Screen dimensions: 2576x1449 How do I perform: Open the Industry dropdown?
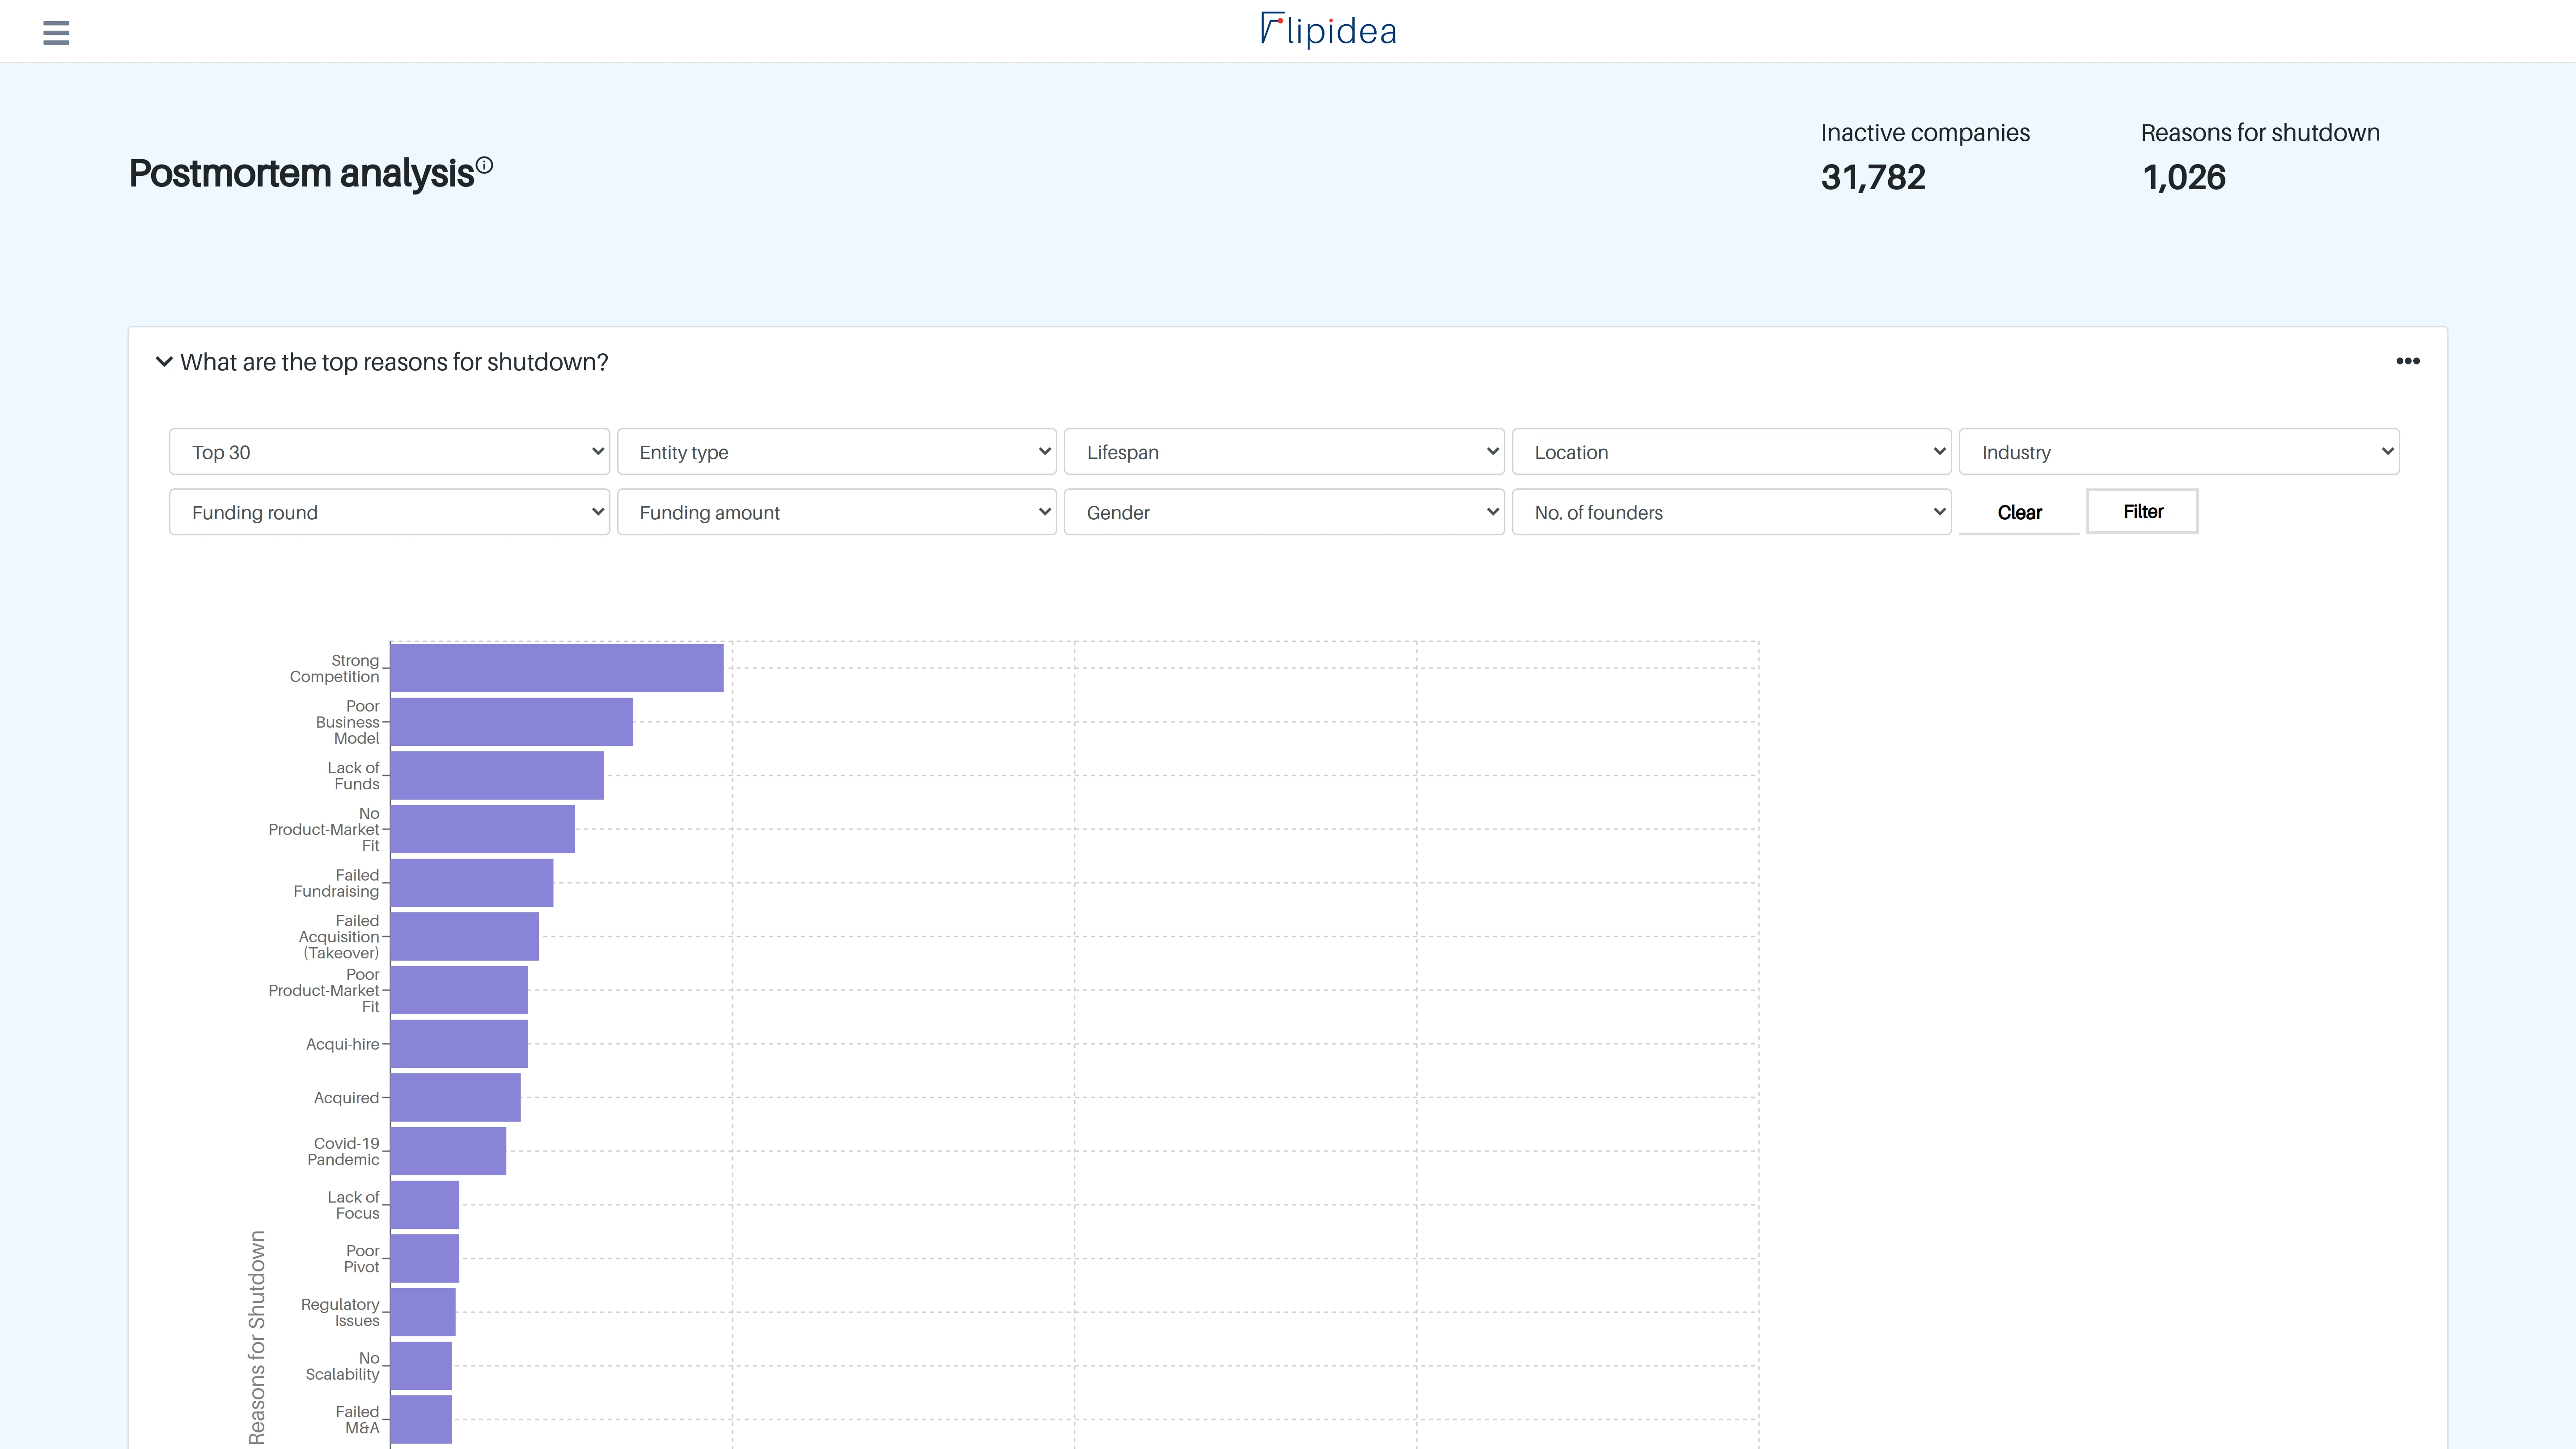[2179, 452]
